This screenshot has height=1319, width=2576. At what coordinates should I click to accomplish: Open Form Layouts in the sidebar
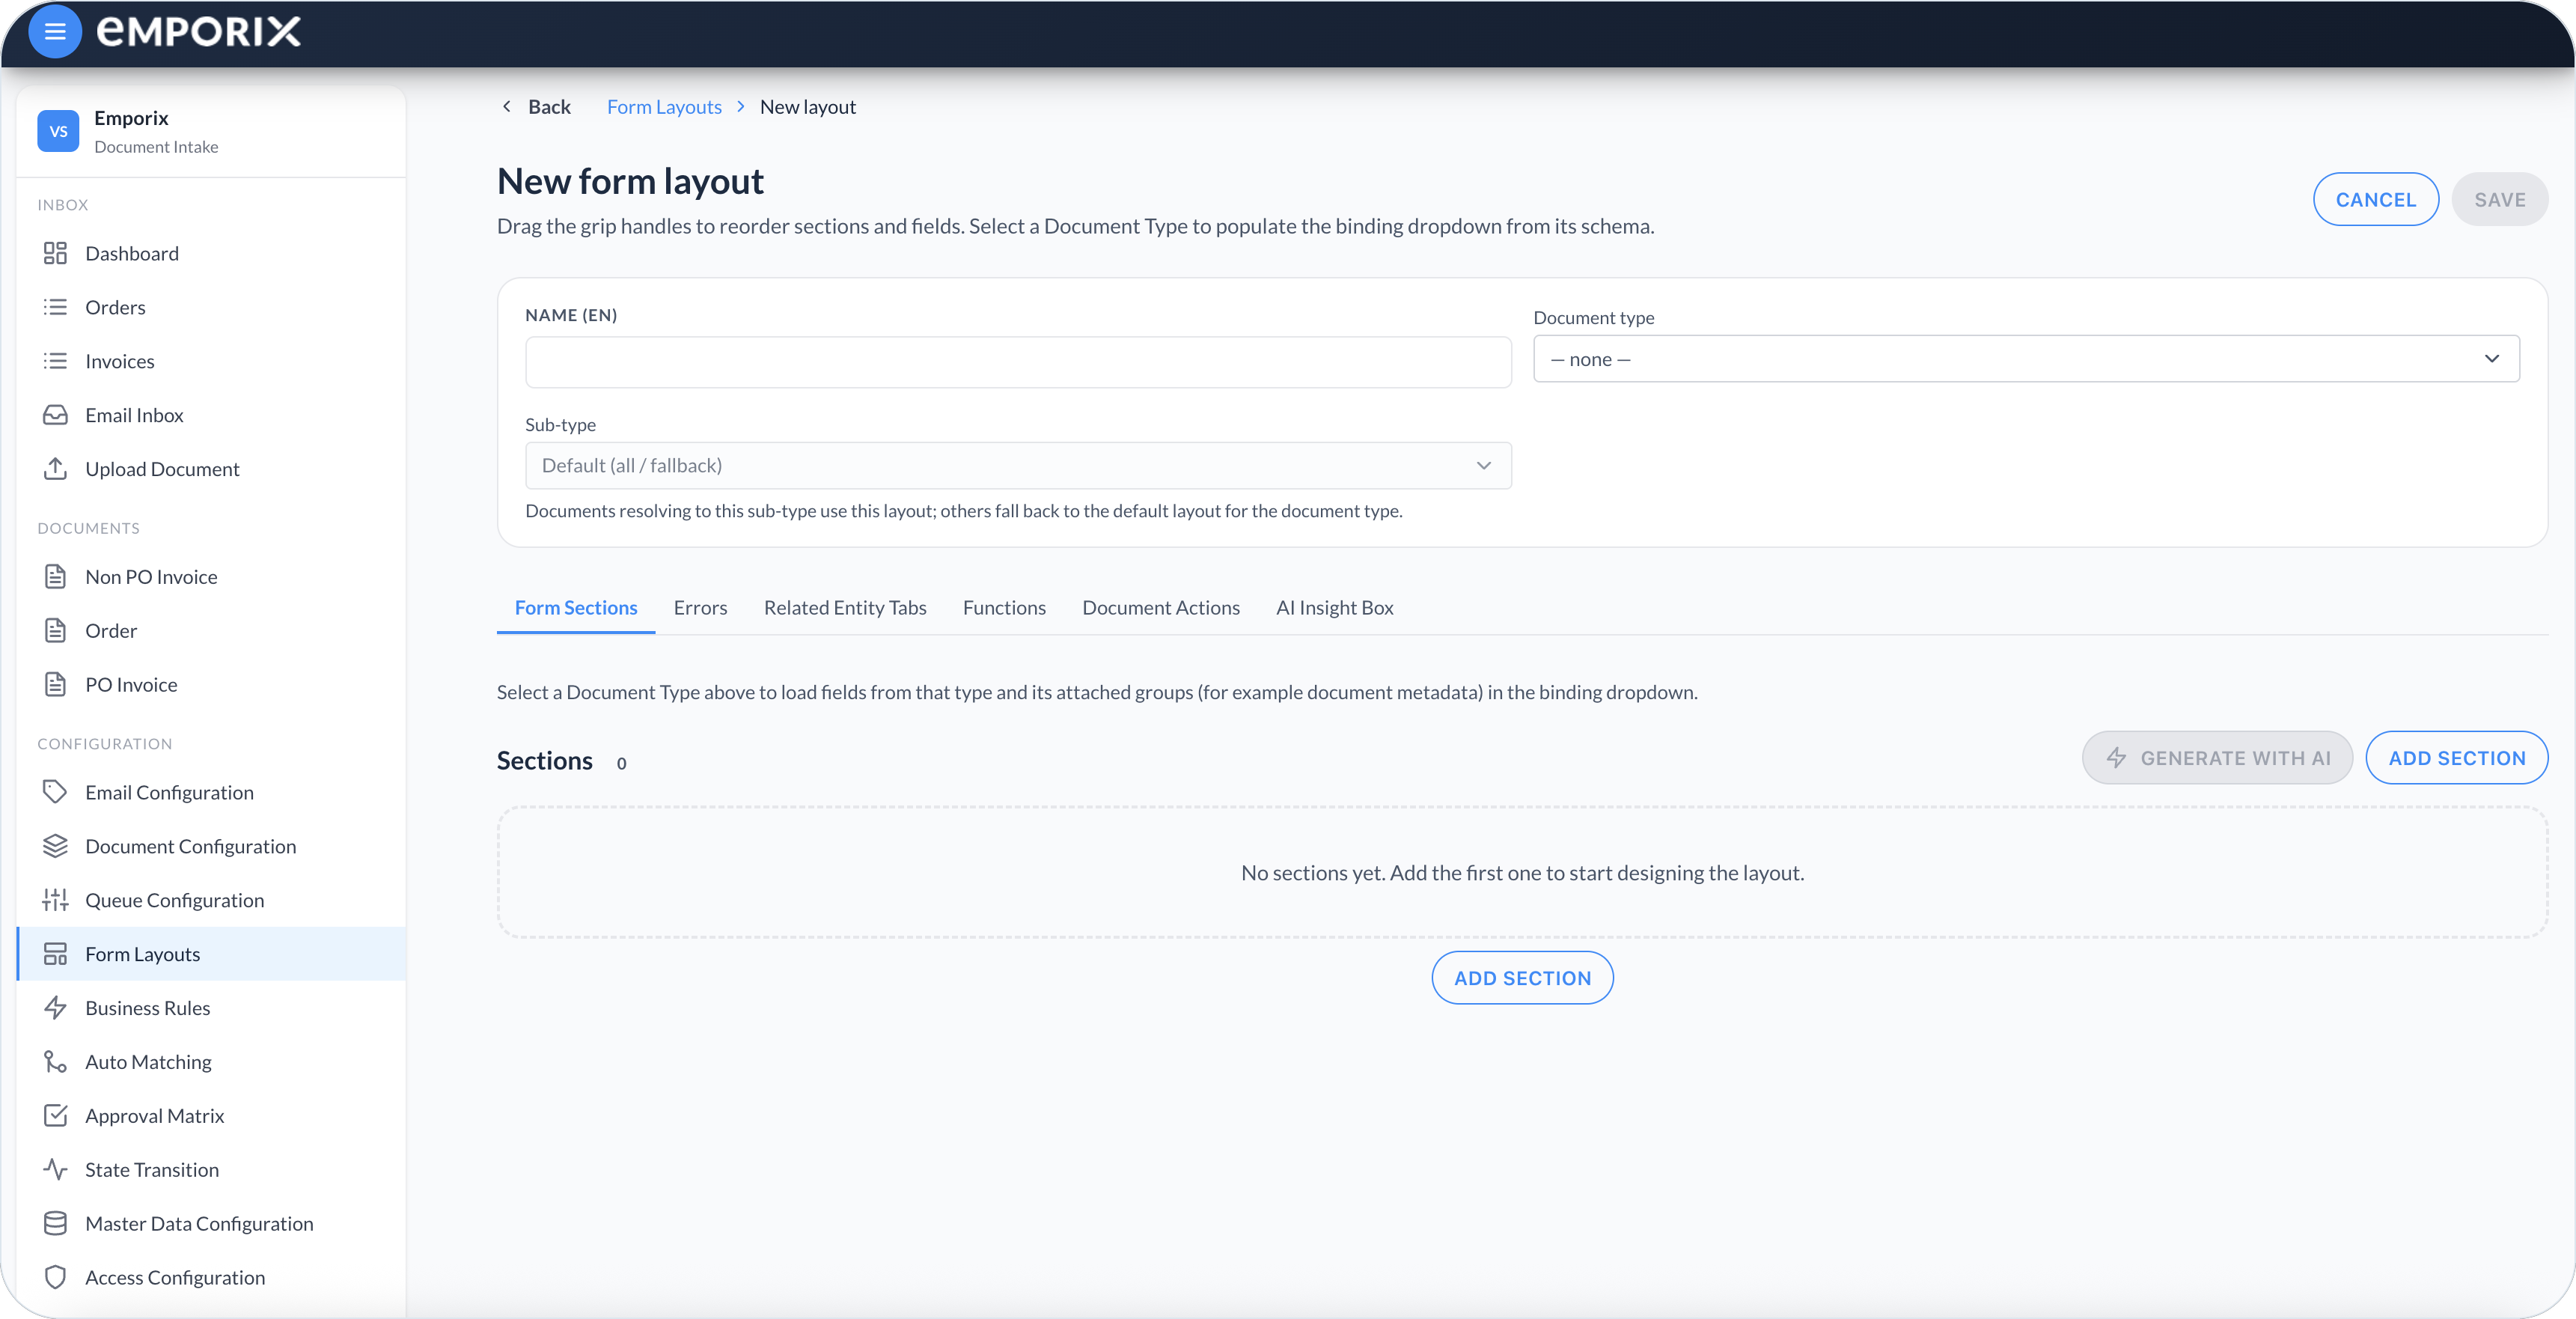pyautogui.click(x=211, y=955)
